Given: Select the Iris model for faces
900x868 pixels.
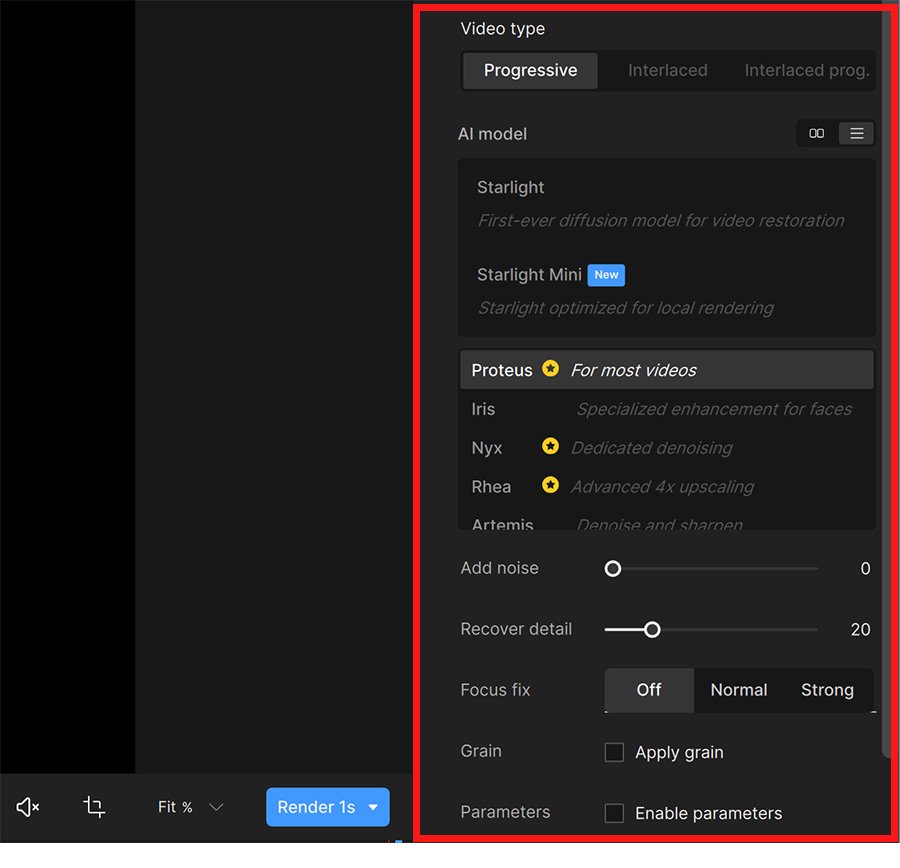Looking at the screenshot, I should pyautogui.click(x=666, y=409).
